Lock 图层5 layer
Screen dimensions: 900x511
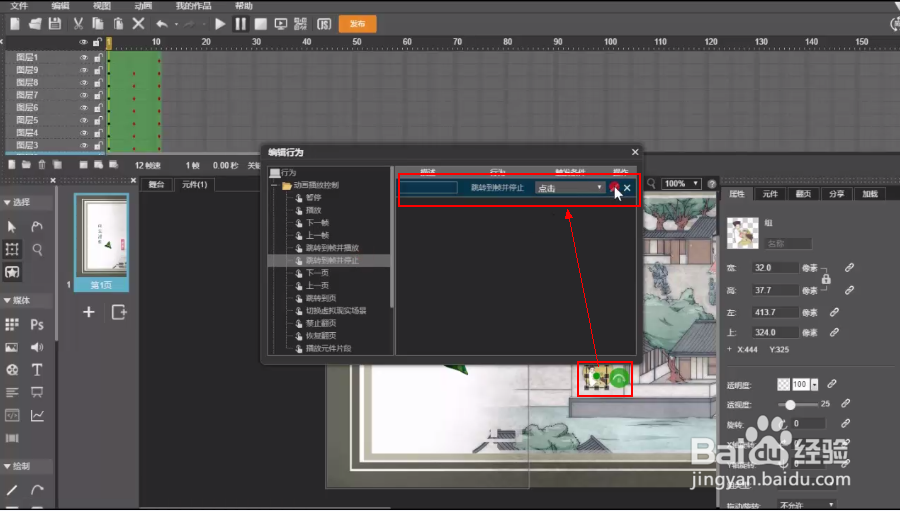[x=98, y=121]
